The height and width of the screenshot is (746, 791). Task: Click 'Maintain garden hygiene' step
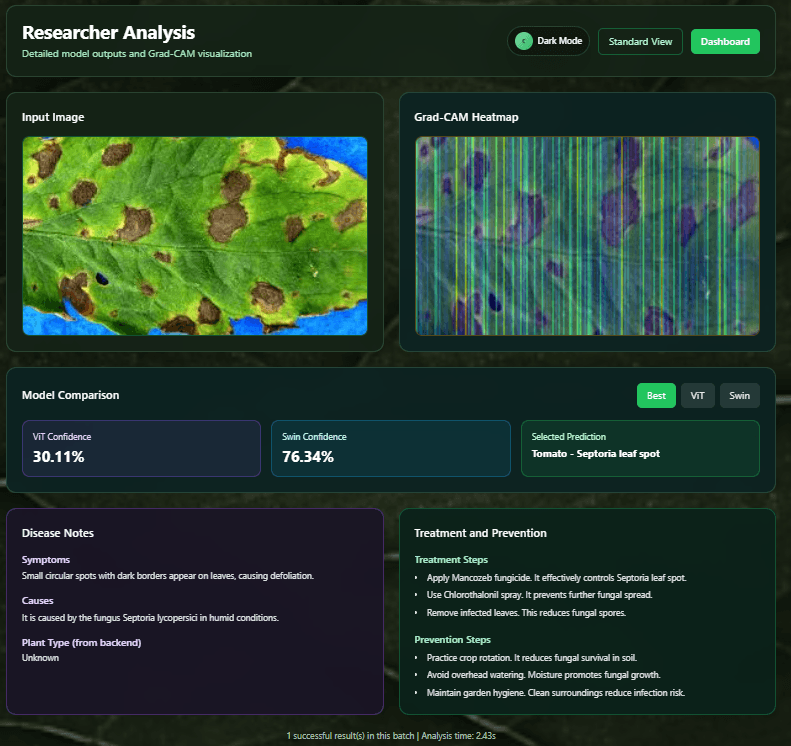pyautogui.click(x=555, y=693)
